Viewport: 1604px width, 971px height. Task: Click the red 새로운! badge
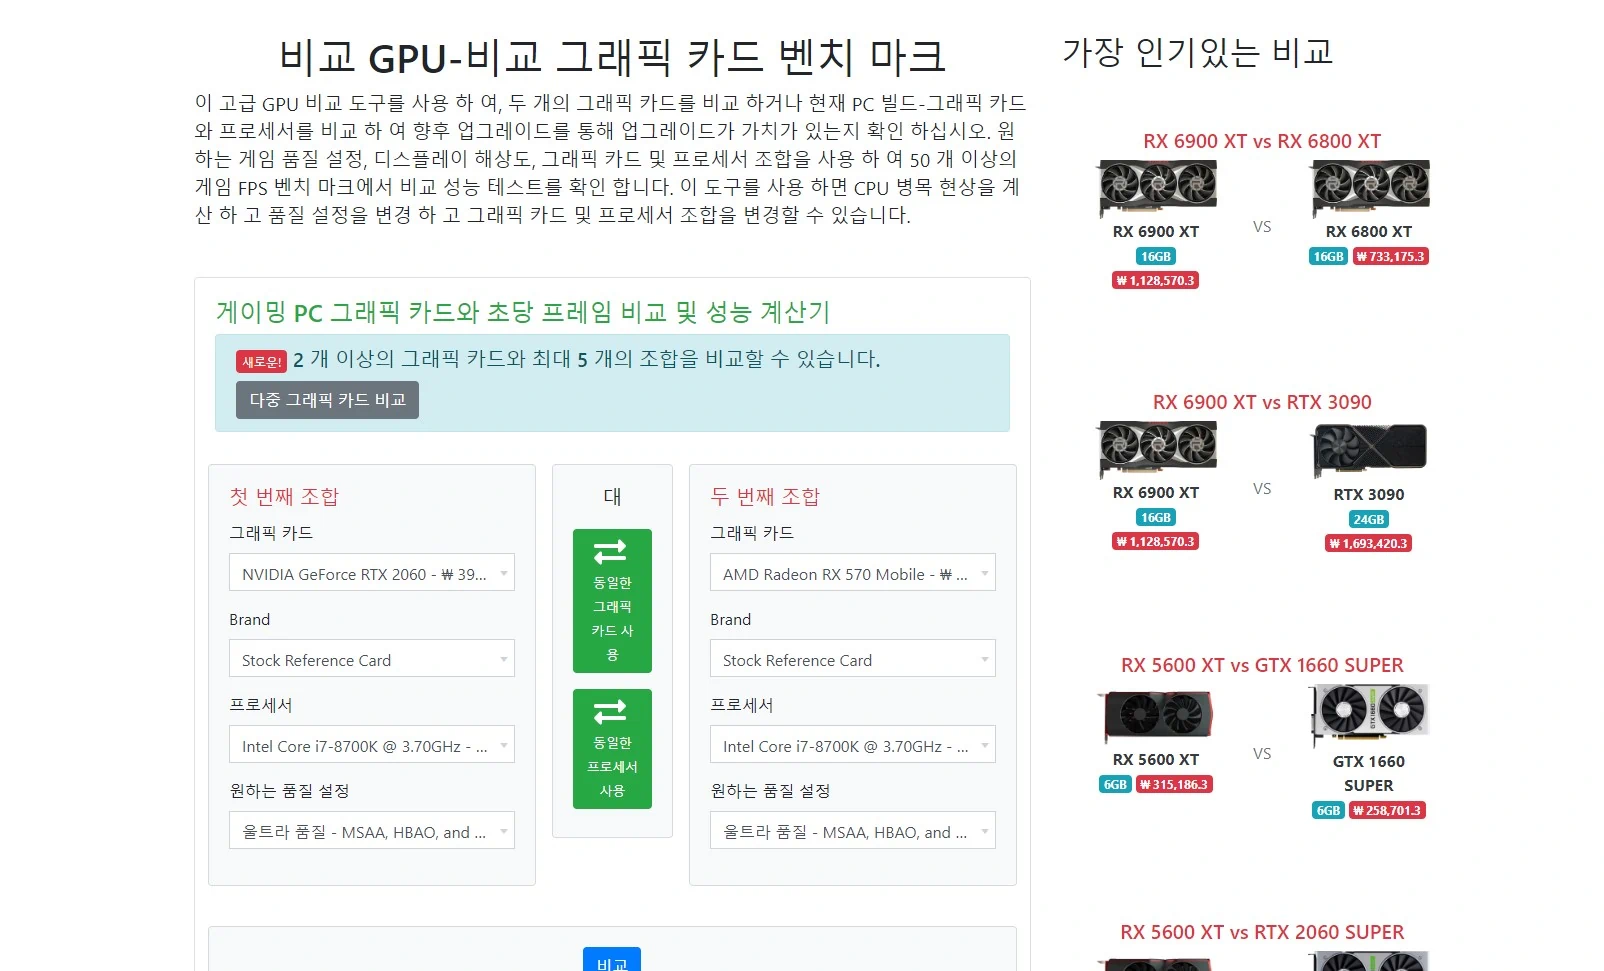262,362
